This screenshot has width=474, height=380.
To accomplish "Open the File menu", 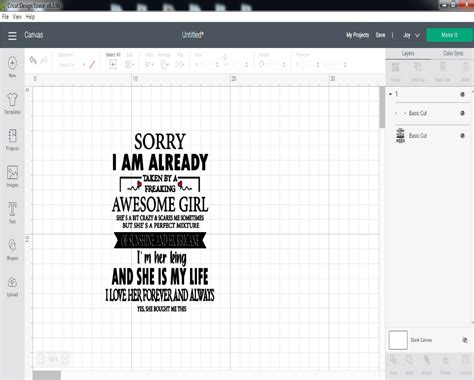I will pos(5,17).
